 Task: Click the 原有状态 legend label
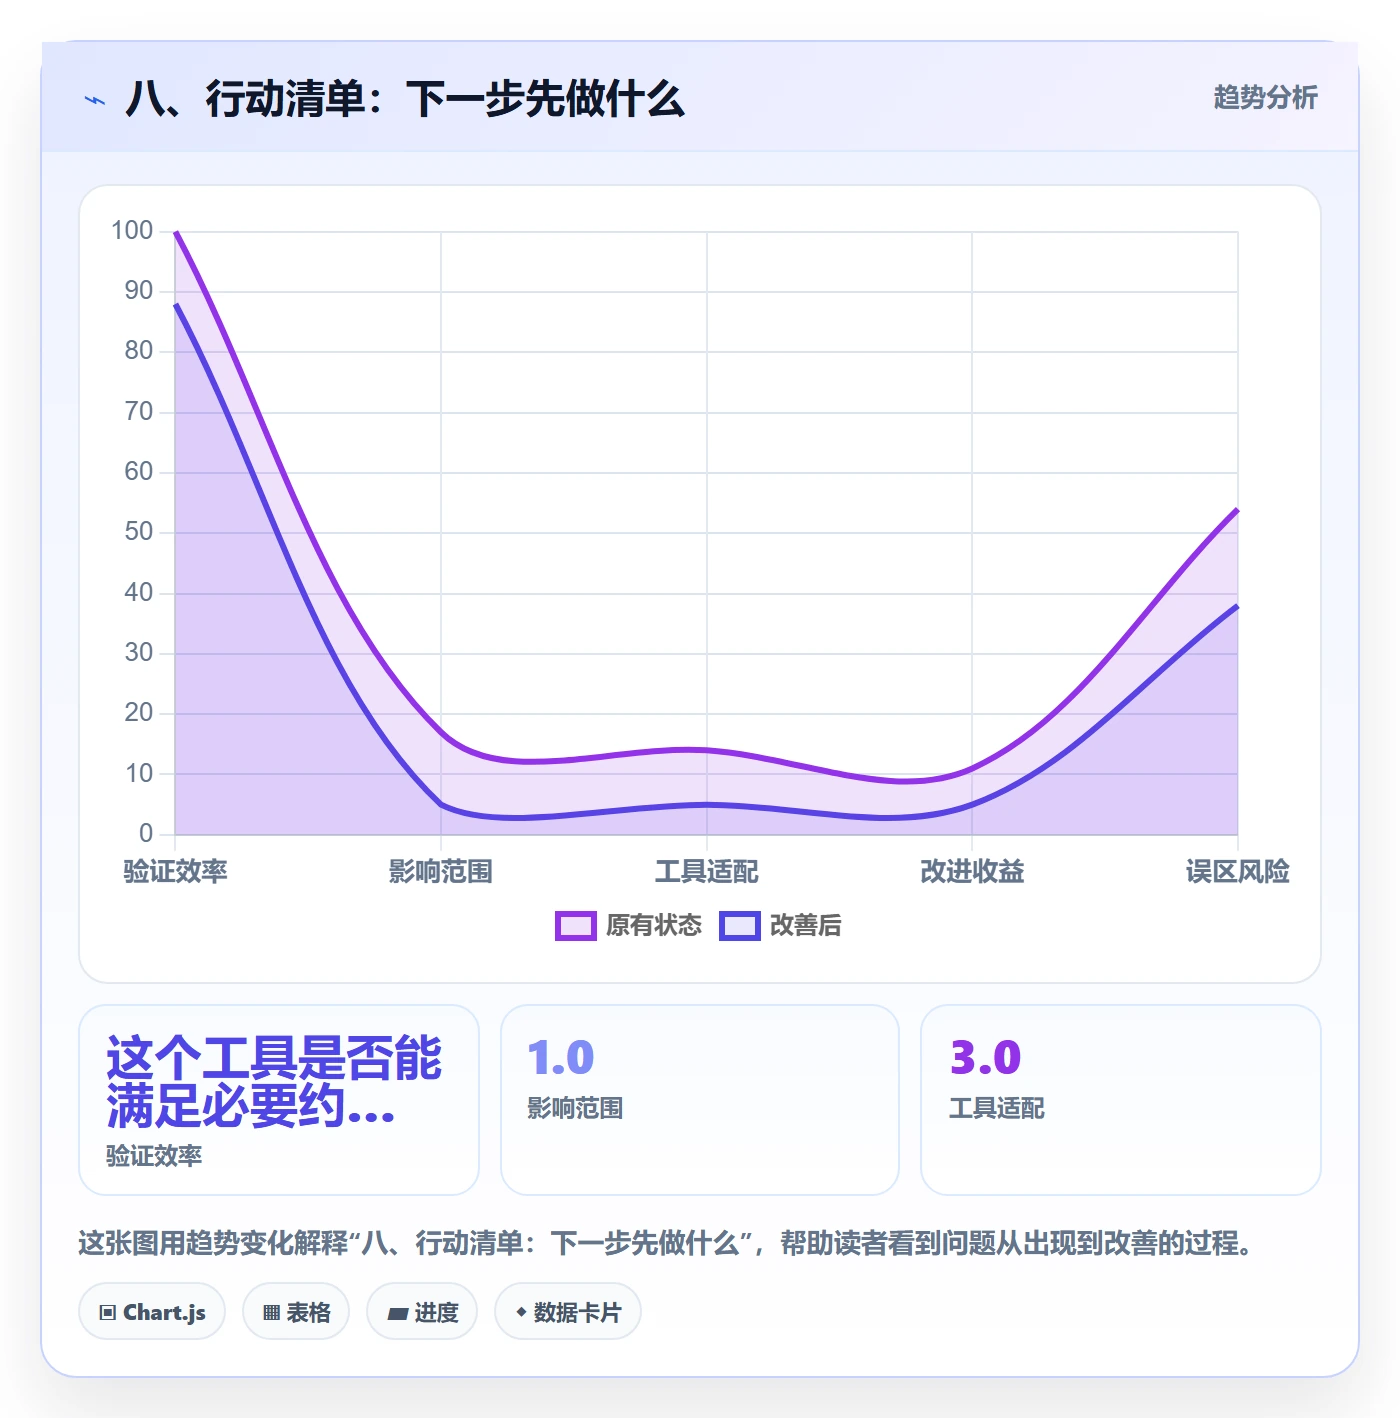tap(654, 926)
